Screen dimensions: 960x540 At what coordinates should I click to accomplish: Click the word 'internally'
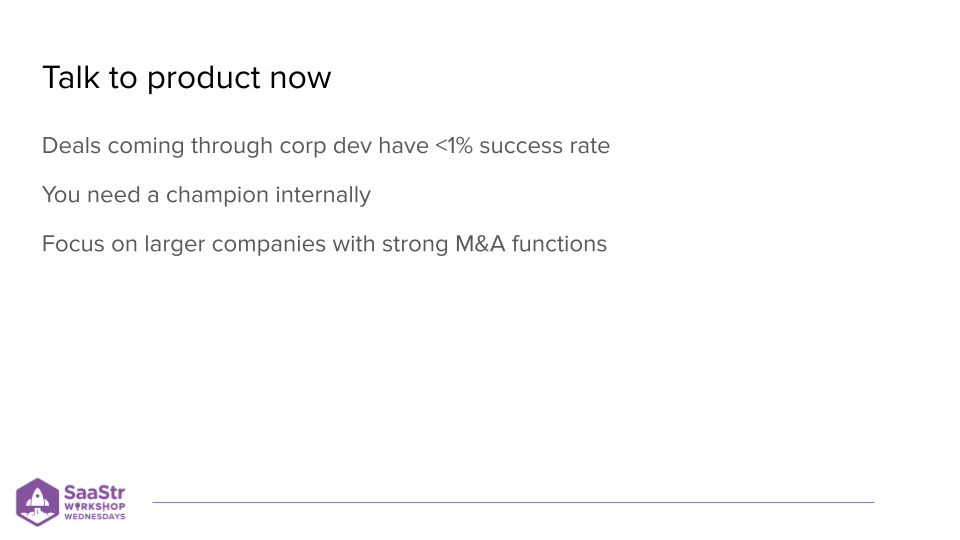coord(323,195)
